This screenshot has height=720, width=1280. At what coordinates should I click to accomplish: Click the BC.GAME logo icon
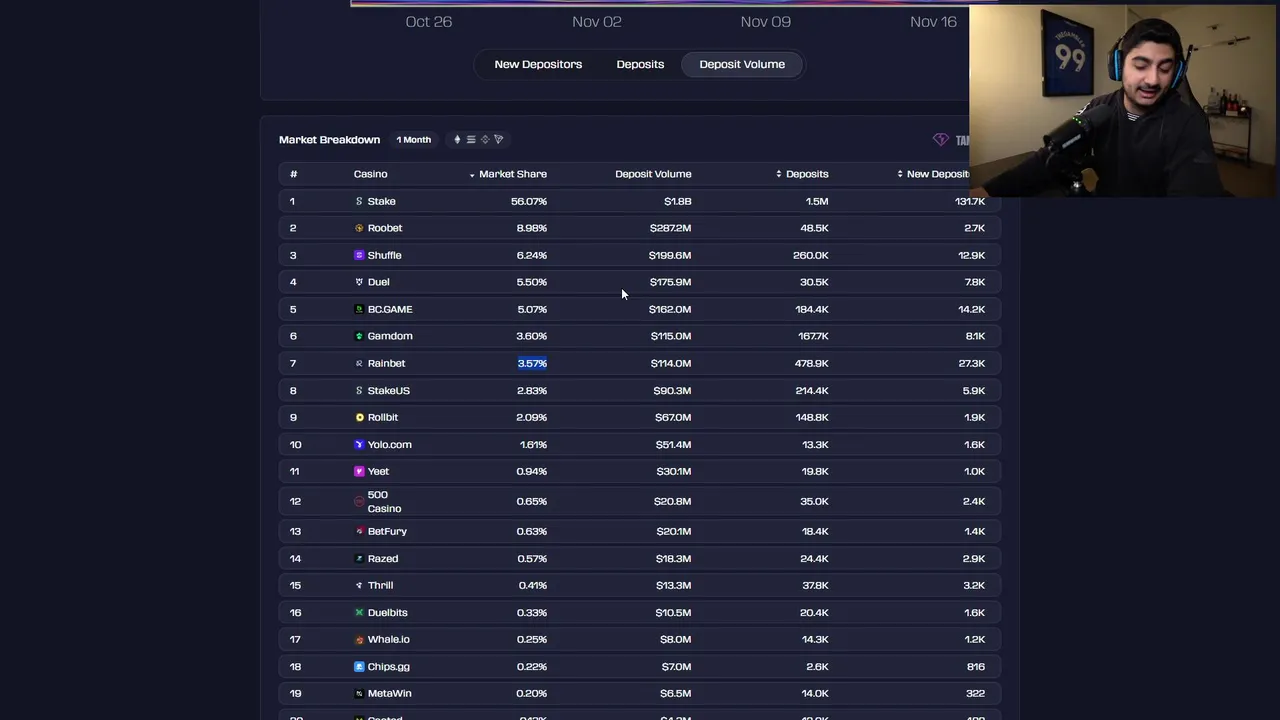359,309
